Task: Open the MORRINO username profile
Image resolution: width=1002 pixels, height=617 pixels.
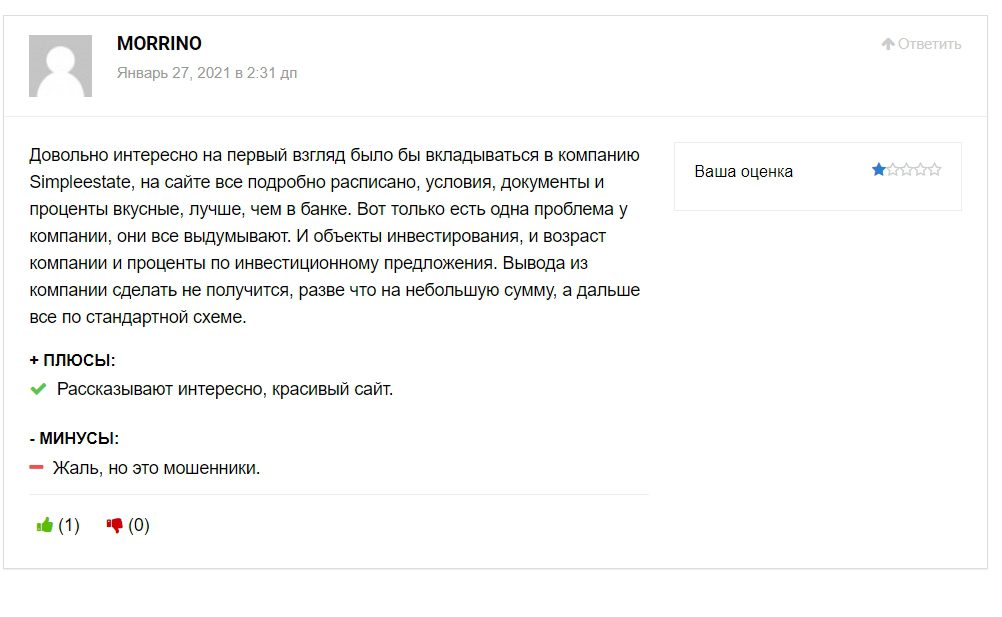Action: 159,44
